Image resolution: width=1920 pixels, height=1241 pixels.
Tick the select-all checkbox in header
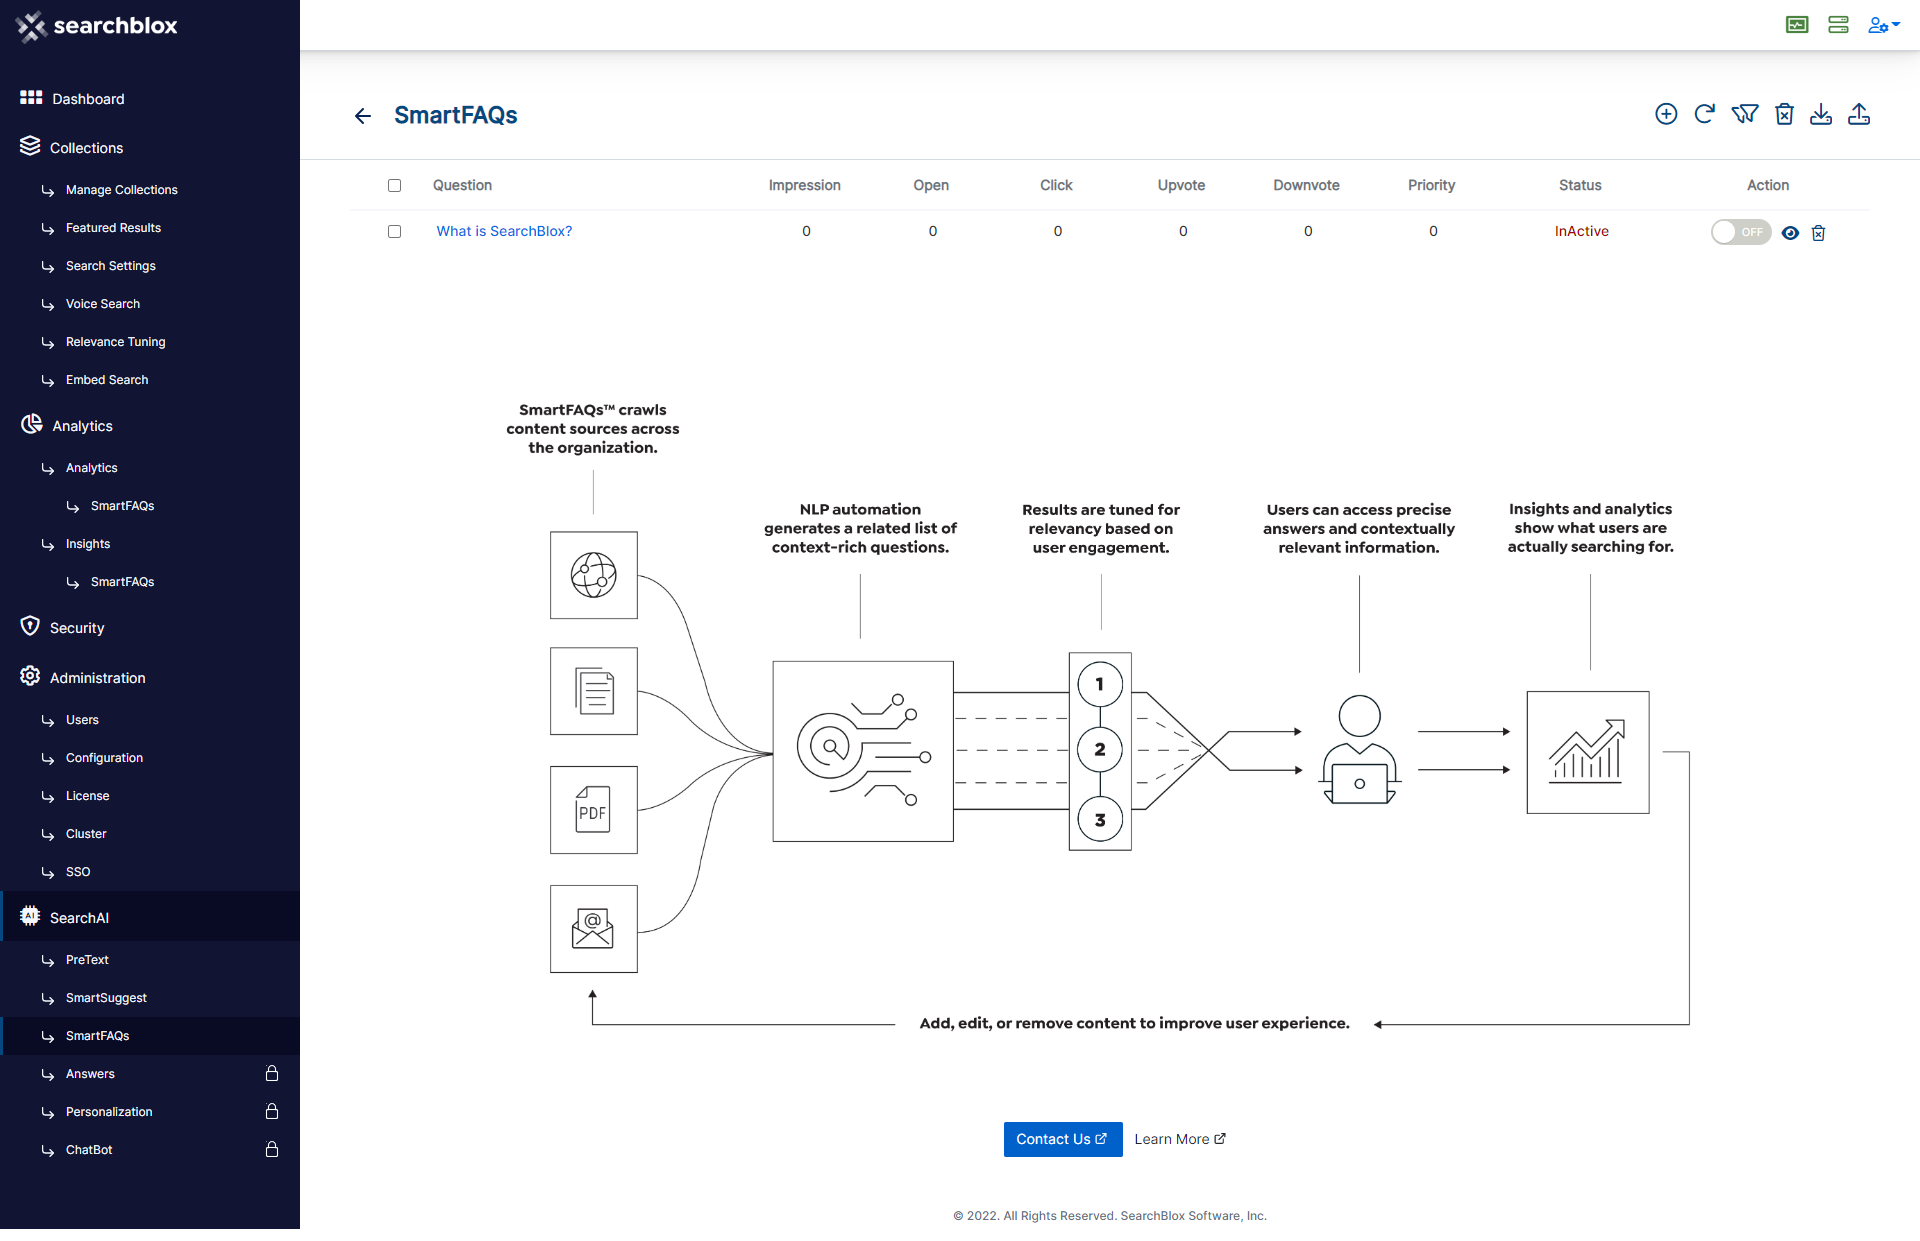394,186
